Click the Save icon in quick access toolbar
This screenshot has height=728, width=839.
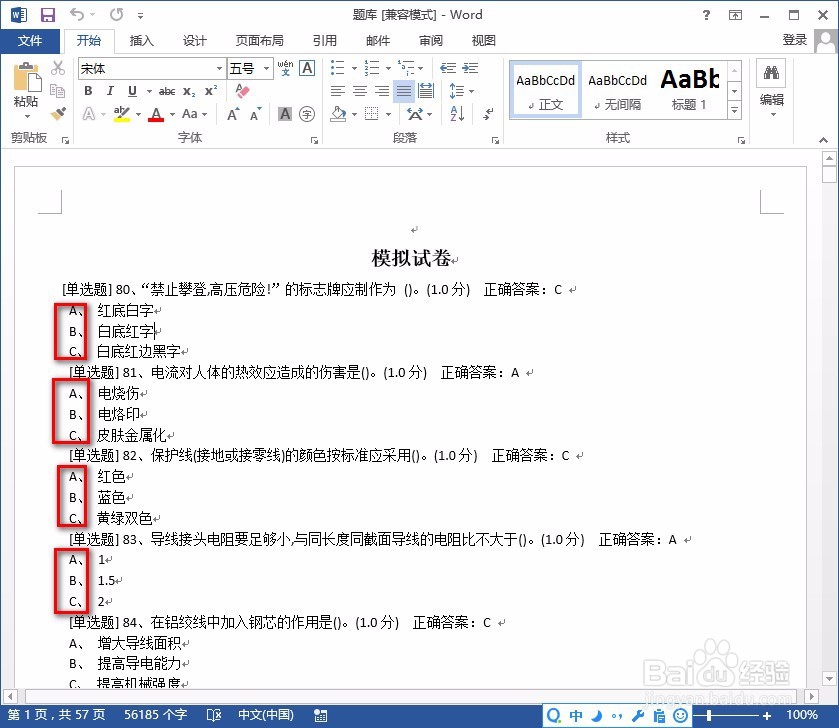48,14
